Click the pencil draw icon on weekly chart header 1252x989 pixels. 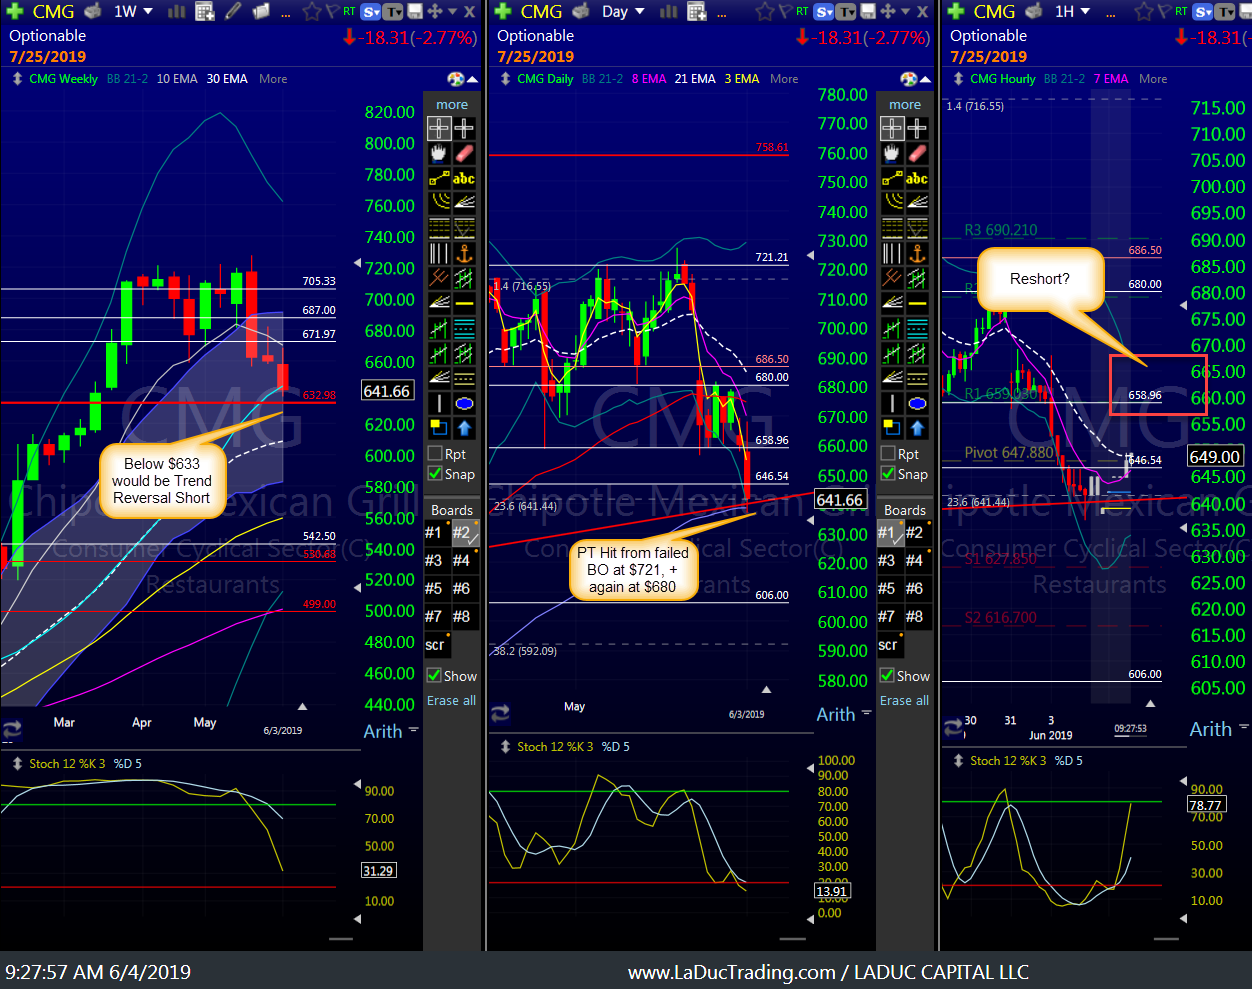pyautogui.click(x=232, y=12)
